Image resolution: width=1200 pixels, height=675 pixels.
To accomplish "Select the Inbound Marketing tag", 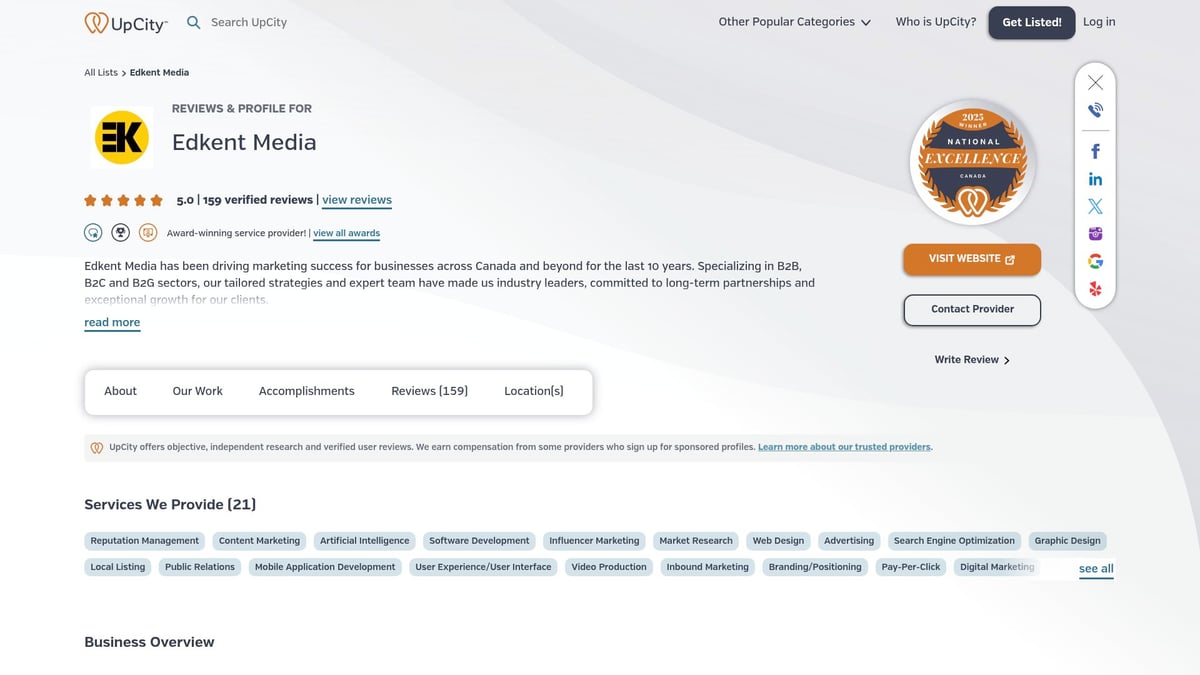I will (x=708, y=567).
